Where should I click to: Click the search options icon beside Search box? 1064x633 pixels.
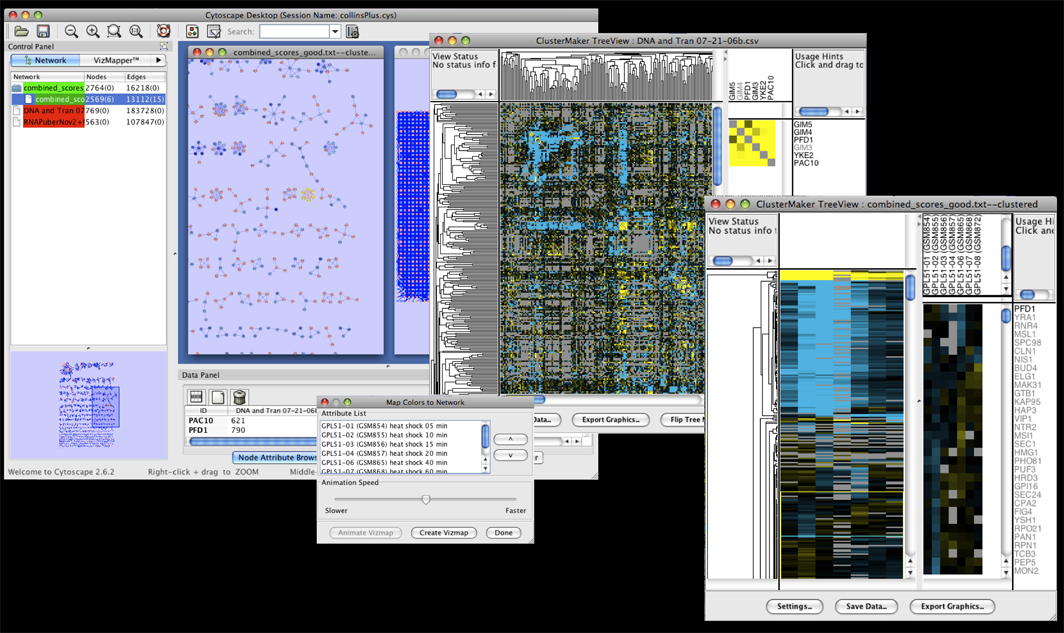[352, 32]
